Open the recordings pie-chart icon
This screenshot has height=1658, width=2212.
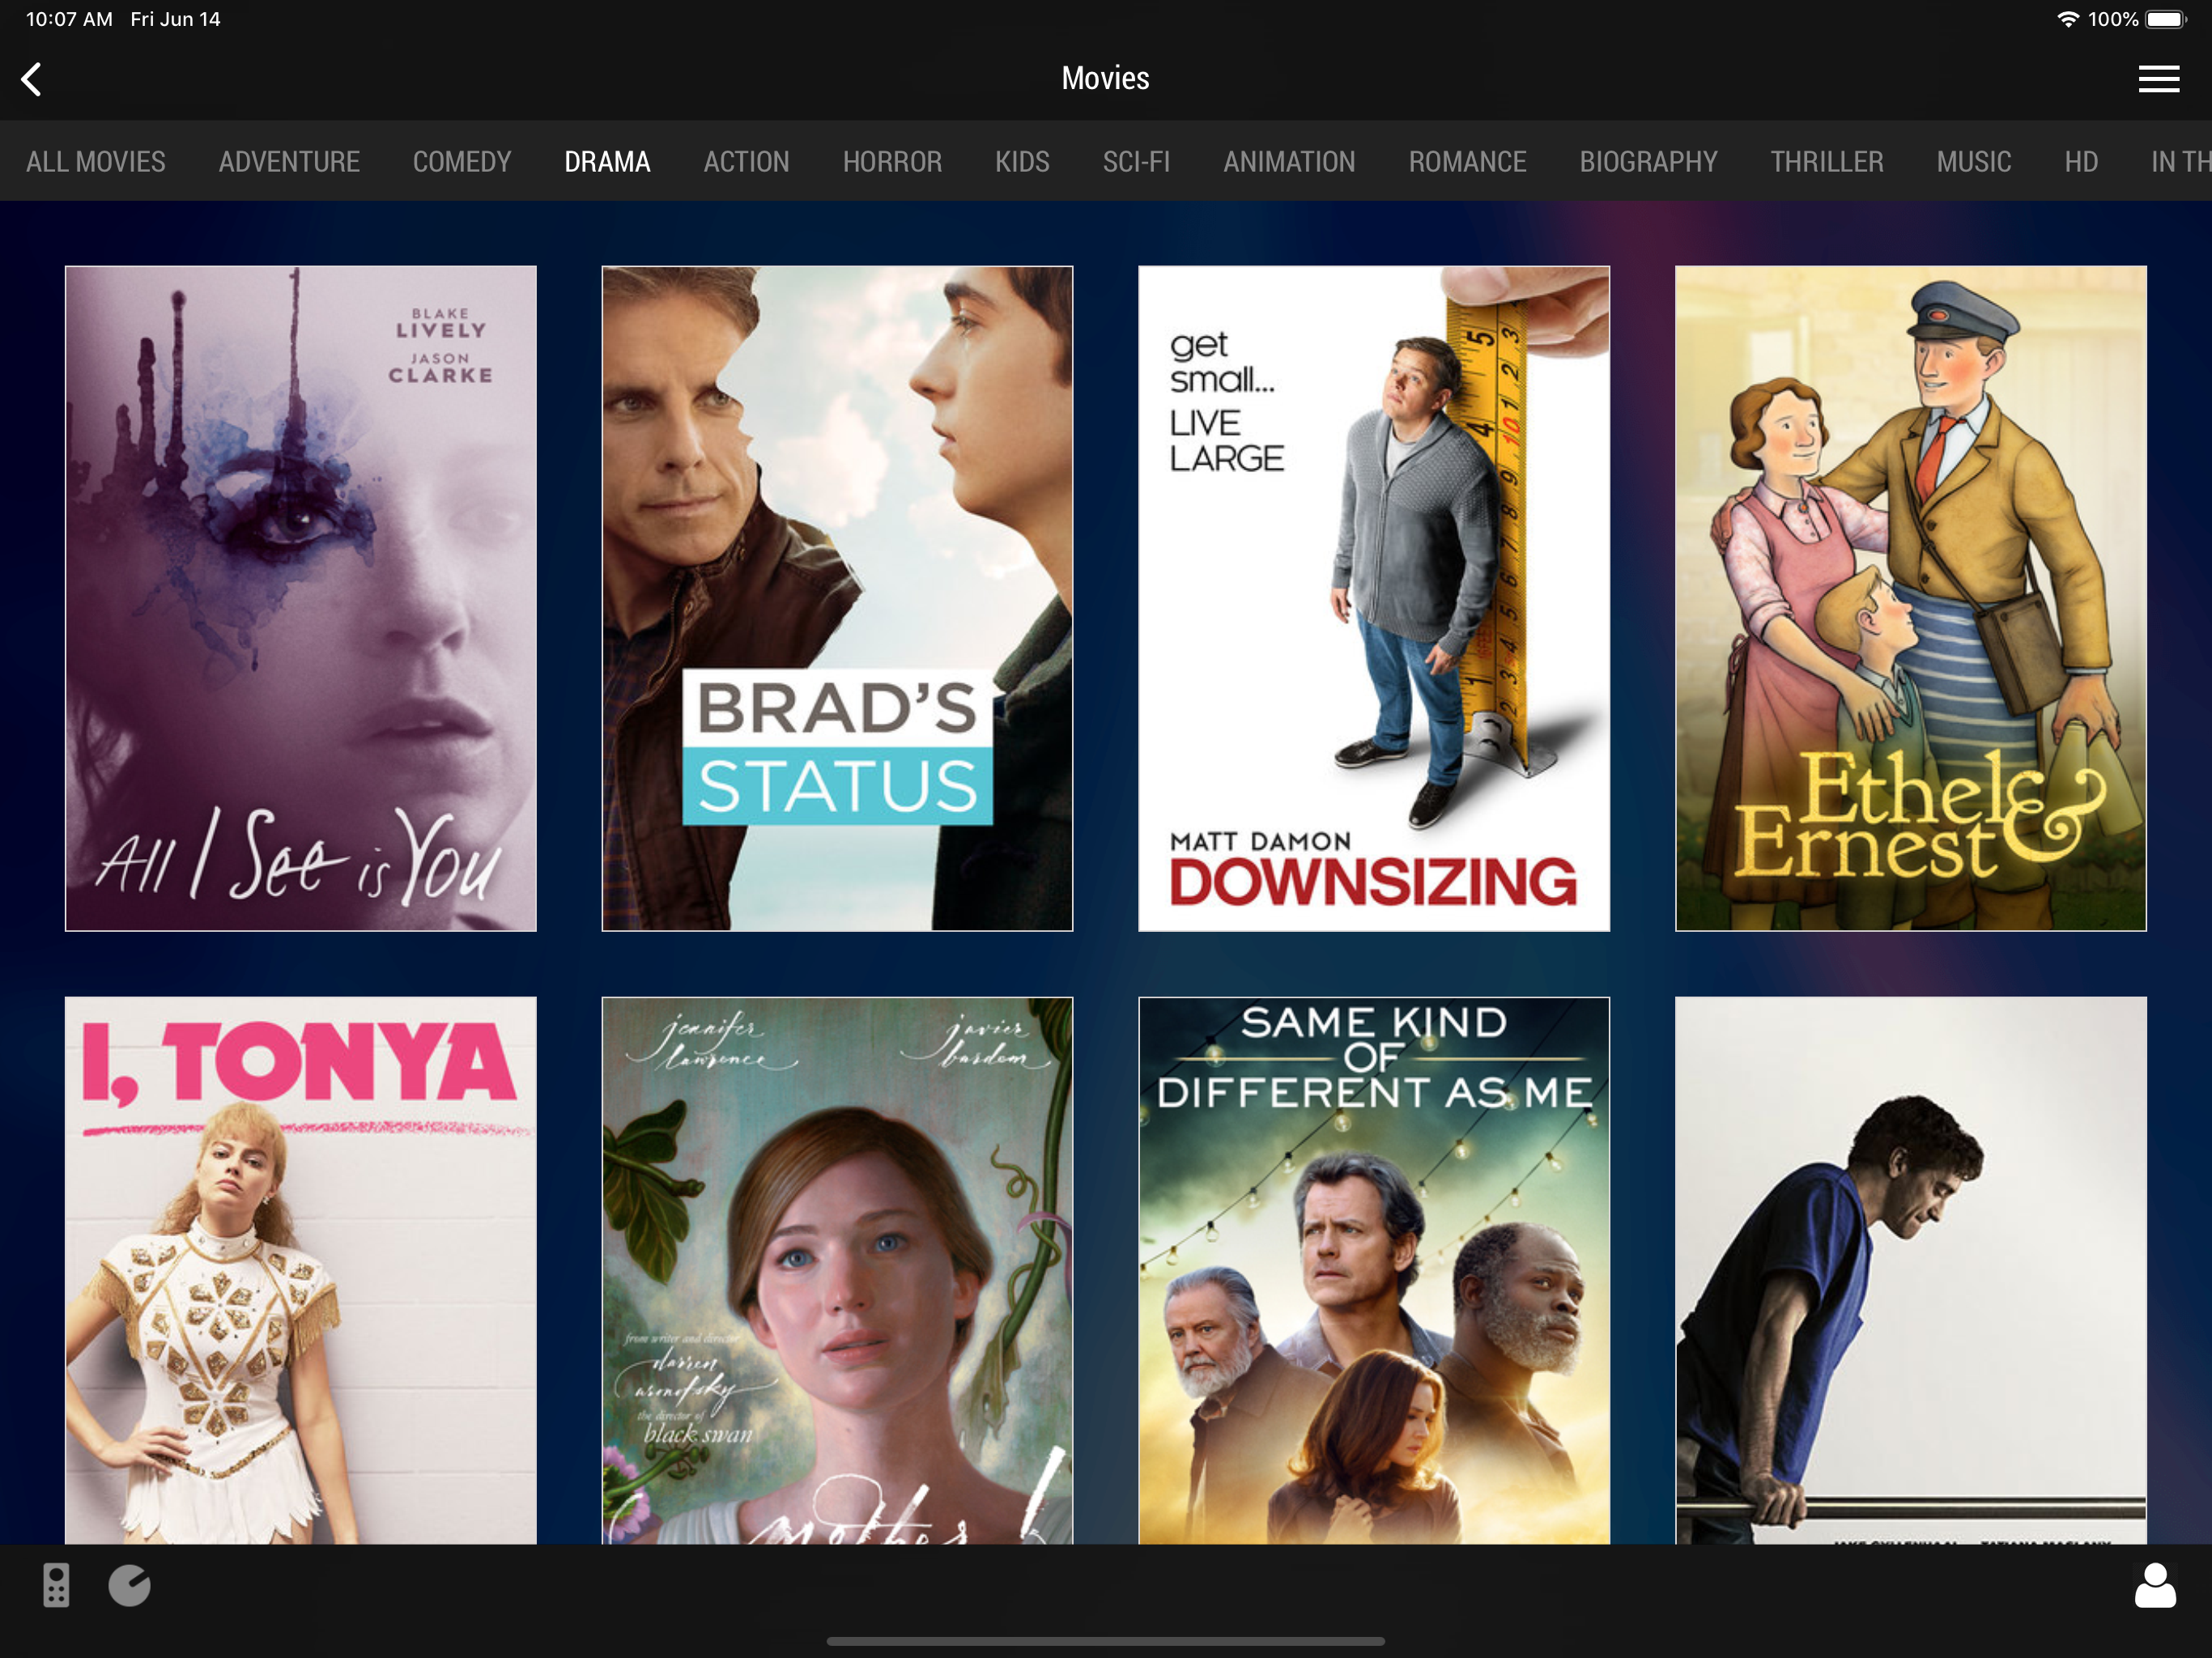pos(129,1585)
